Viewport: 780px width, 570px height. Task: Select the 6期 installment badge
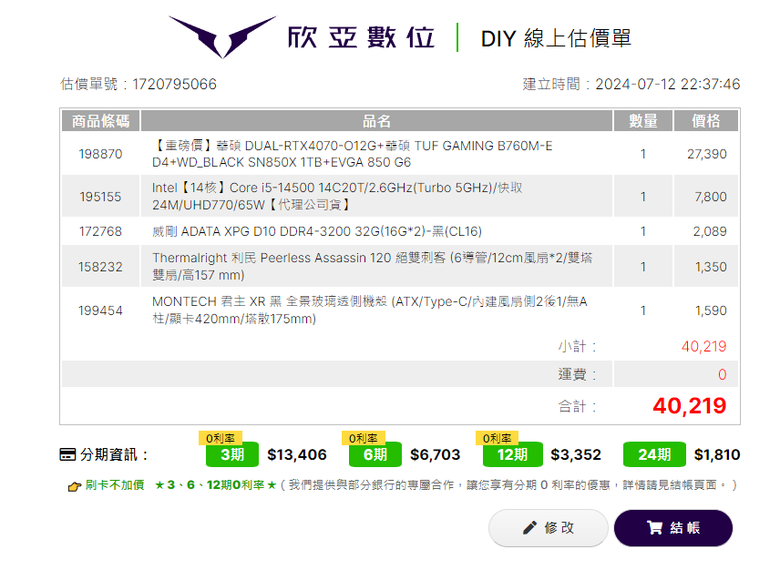tap(375, 455)
